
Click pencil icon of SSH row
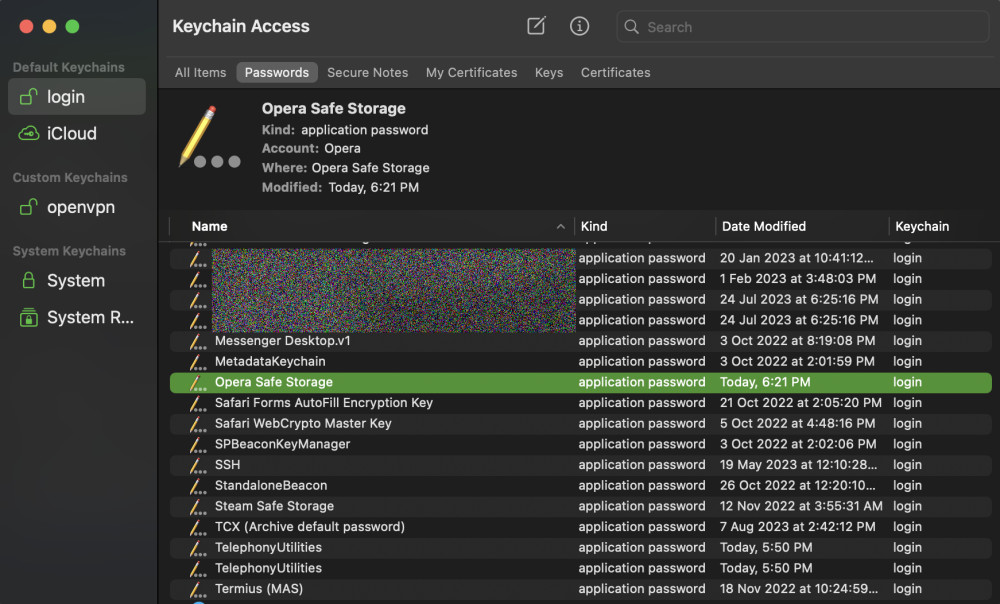[198, 465]
